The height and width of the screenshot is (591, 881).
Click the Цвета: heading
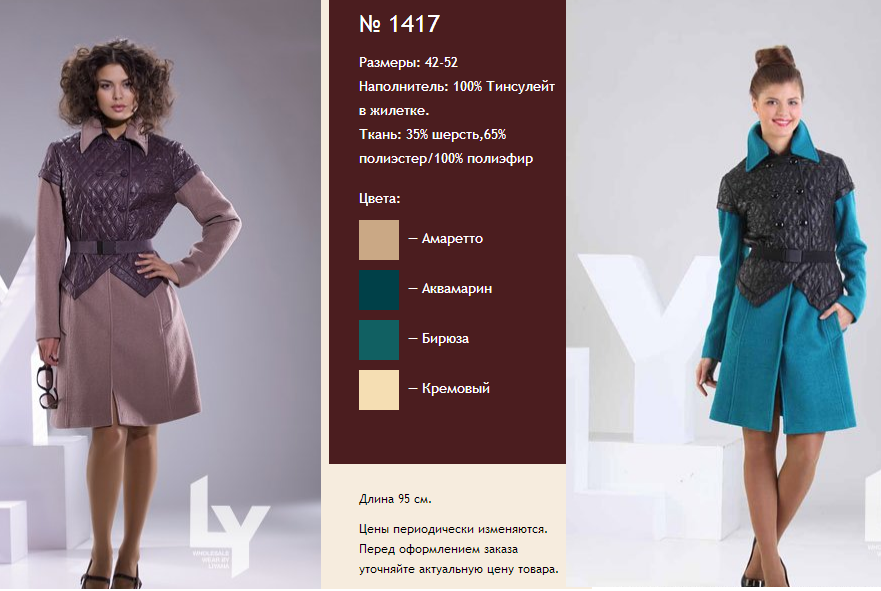(380, 198)
